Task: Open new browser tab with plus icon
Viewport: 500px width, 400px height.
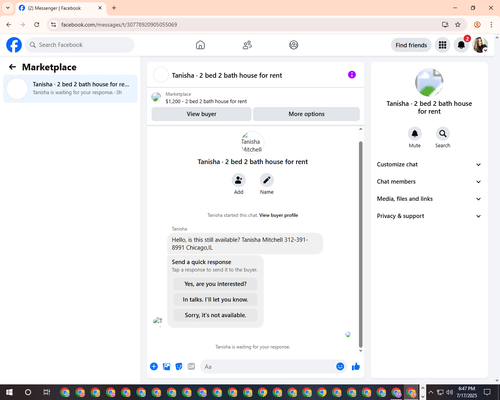Action: pyautogui.click(x=114, y=8)
